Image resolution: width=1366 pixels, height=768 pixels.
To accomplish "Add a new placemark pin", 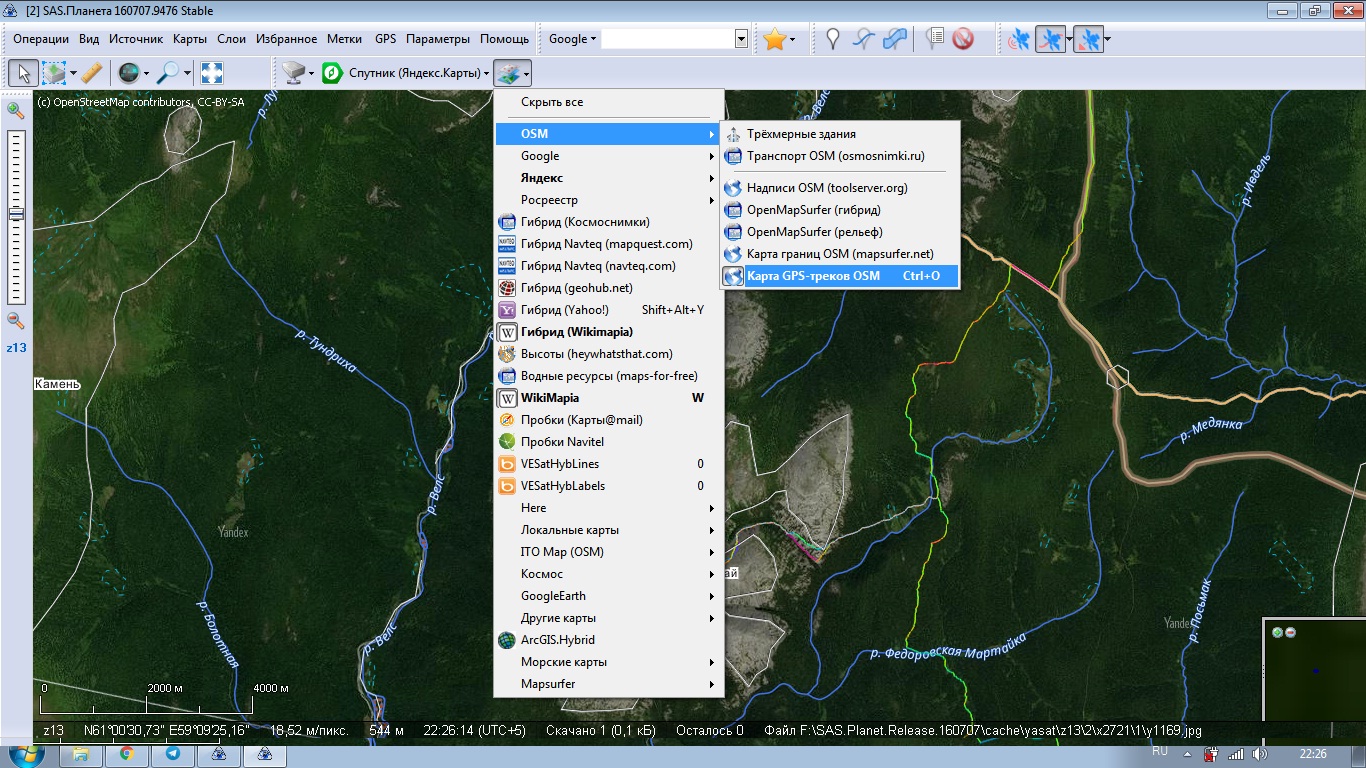I will (832, 40).
